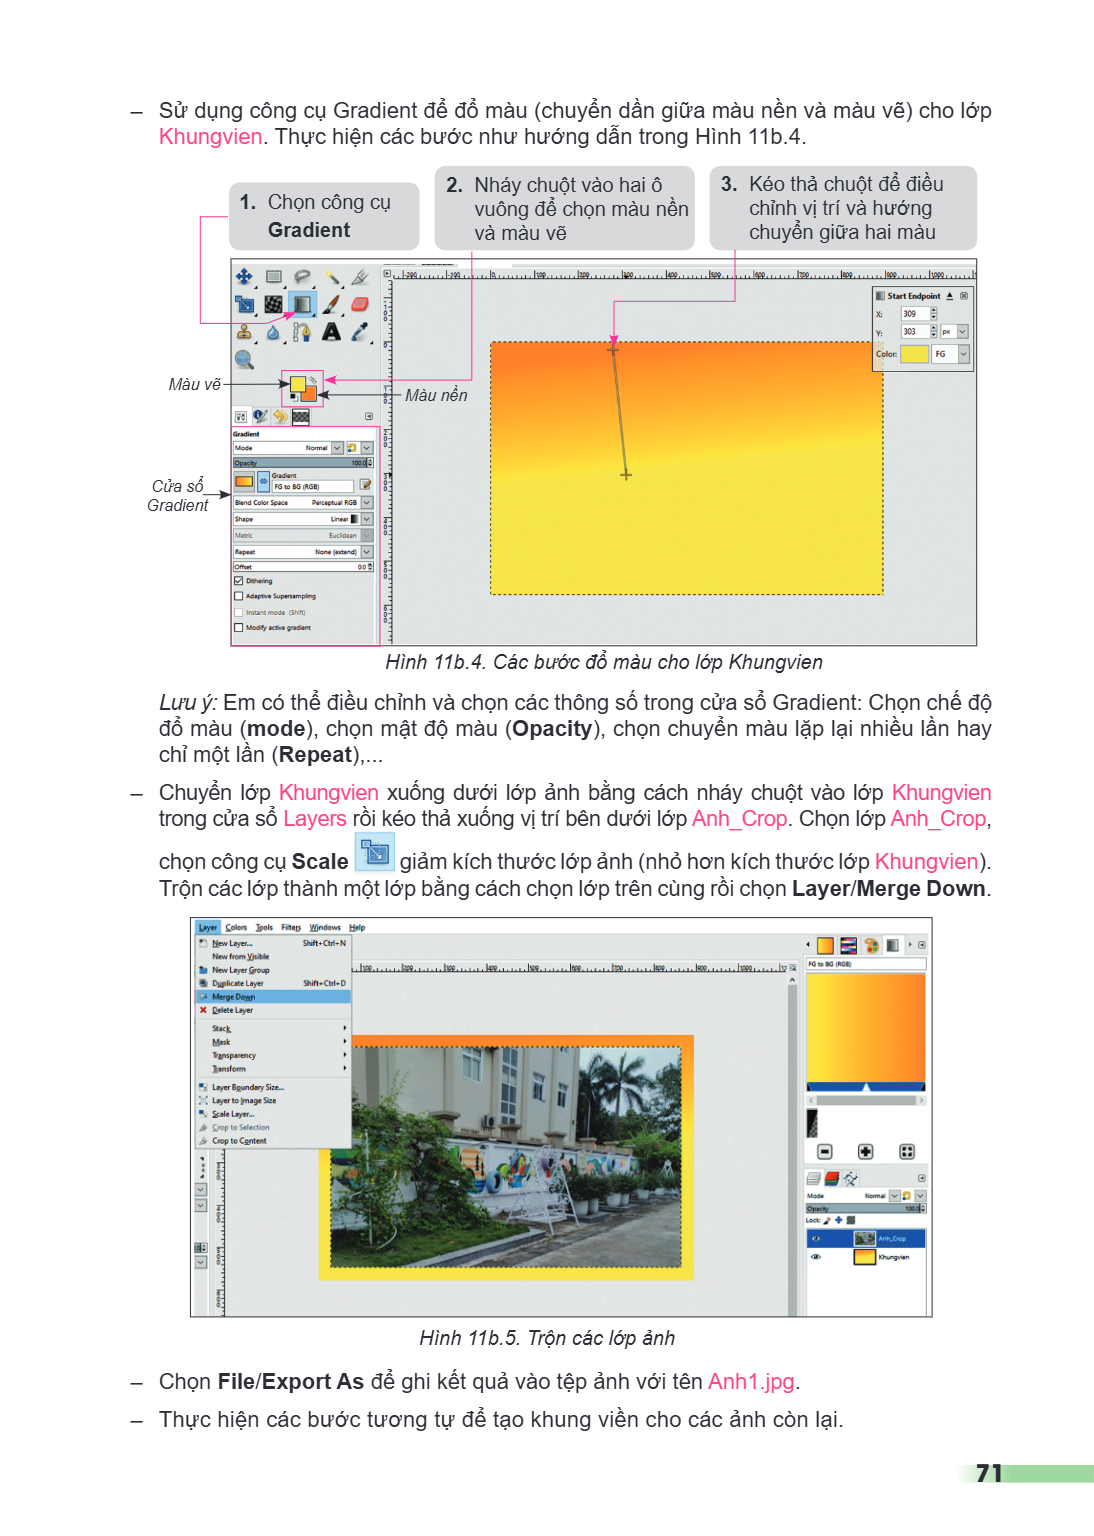
Task: Click the yellow foreground color swatch
Action: pyautogui.click(x=297, y=384)
